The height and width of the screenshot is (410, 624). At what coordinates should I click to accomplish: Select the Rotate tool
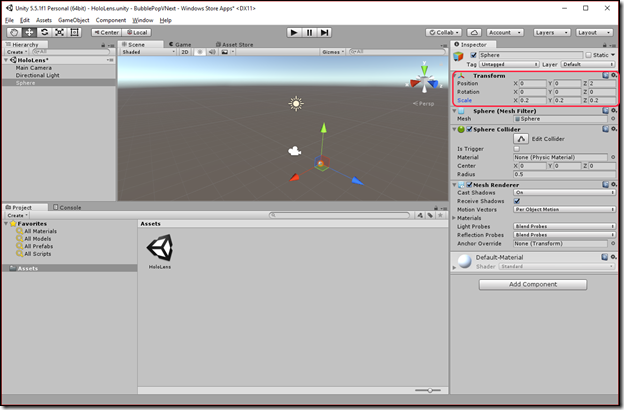click(44, 33)
